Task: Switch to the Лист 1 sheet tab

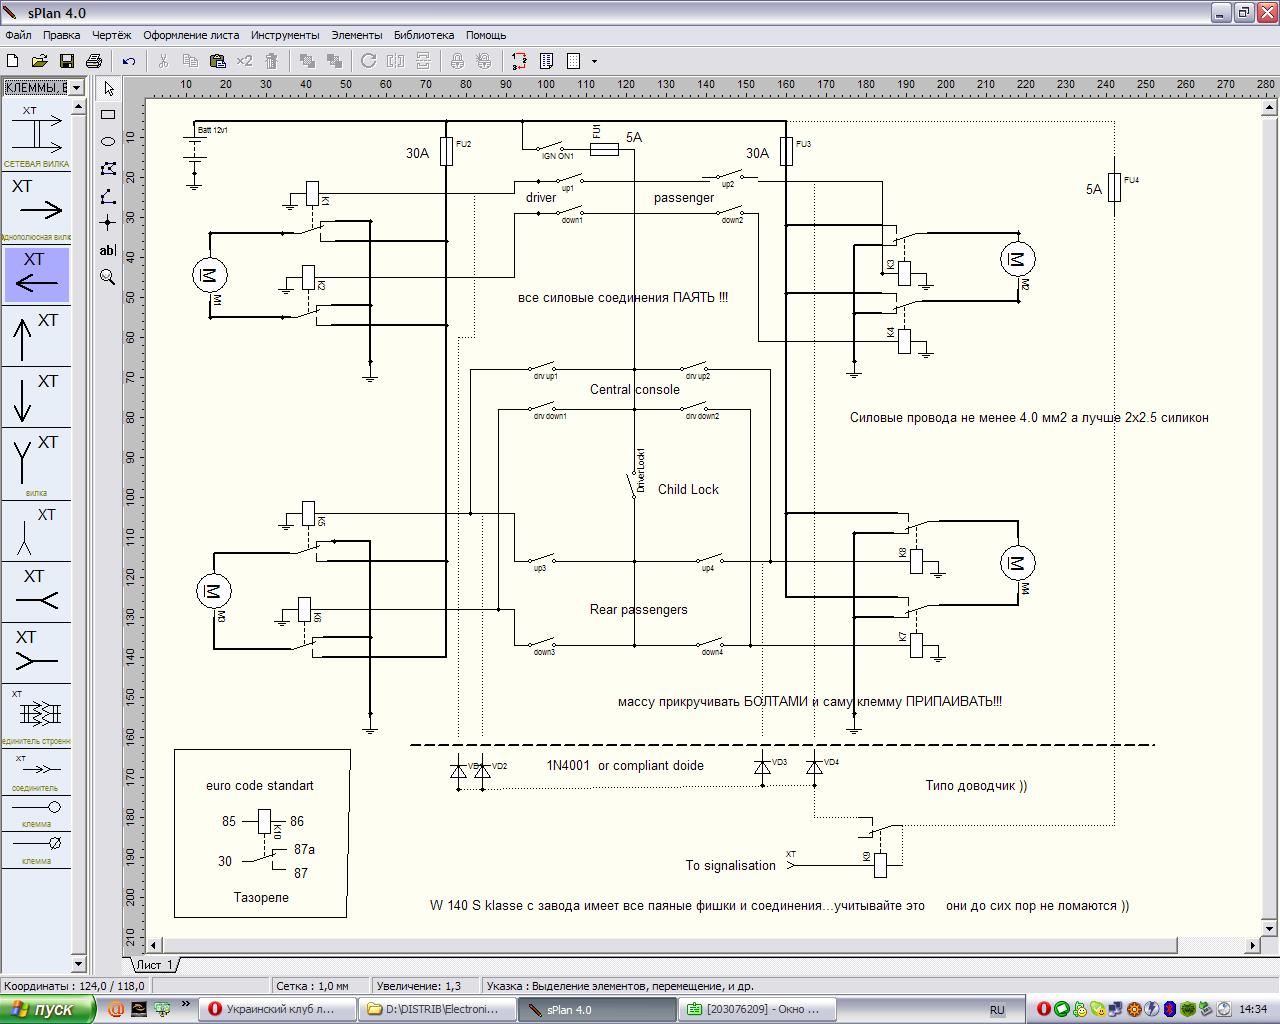Action: click(x=155, y=965)
